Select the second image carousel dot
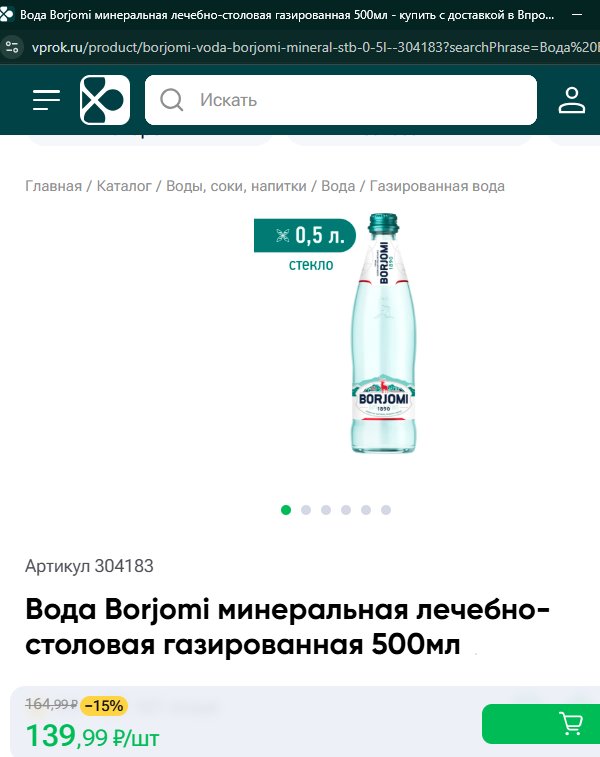Image resolution: width=600 pixels, height=757 pixels. click(x=306, y=510)
